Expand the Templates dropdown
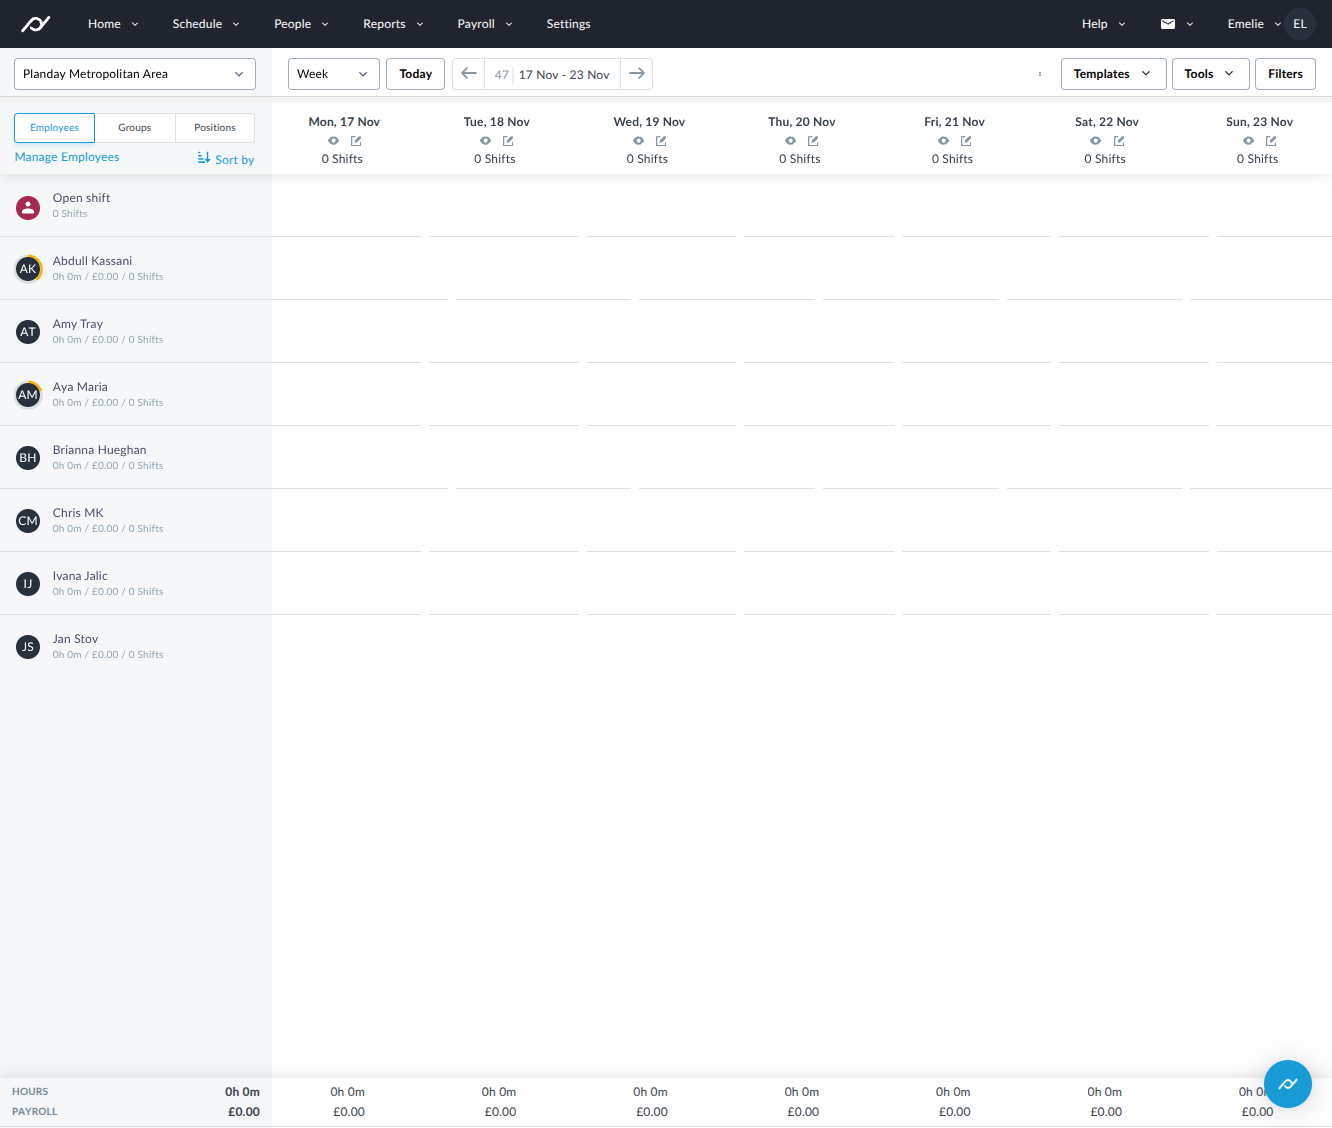 pyautogui.click(x=1112, y=73)
